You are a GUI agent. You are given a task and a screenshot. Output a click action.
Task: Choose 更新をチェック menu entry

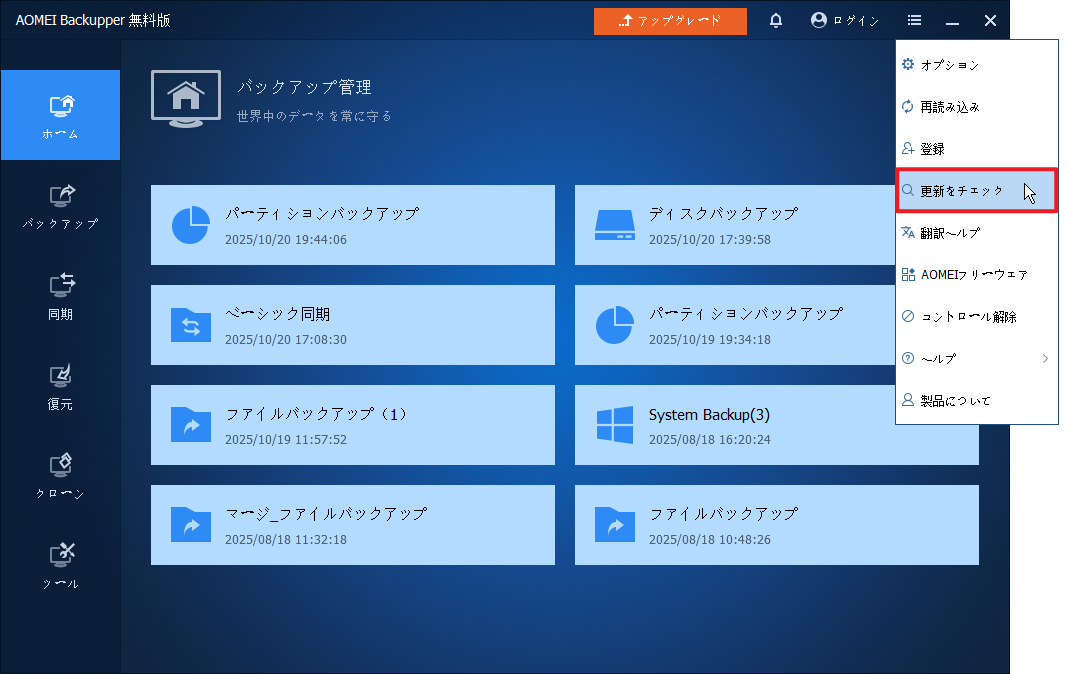[977, 190]
